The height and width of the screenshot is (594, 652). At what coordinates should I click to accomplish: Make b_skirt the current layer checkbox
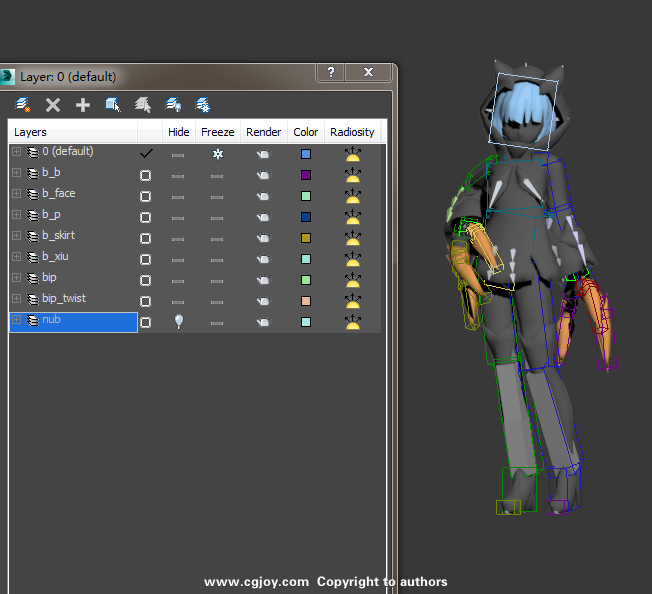[146, 238]
